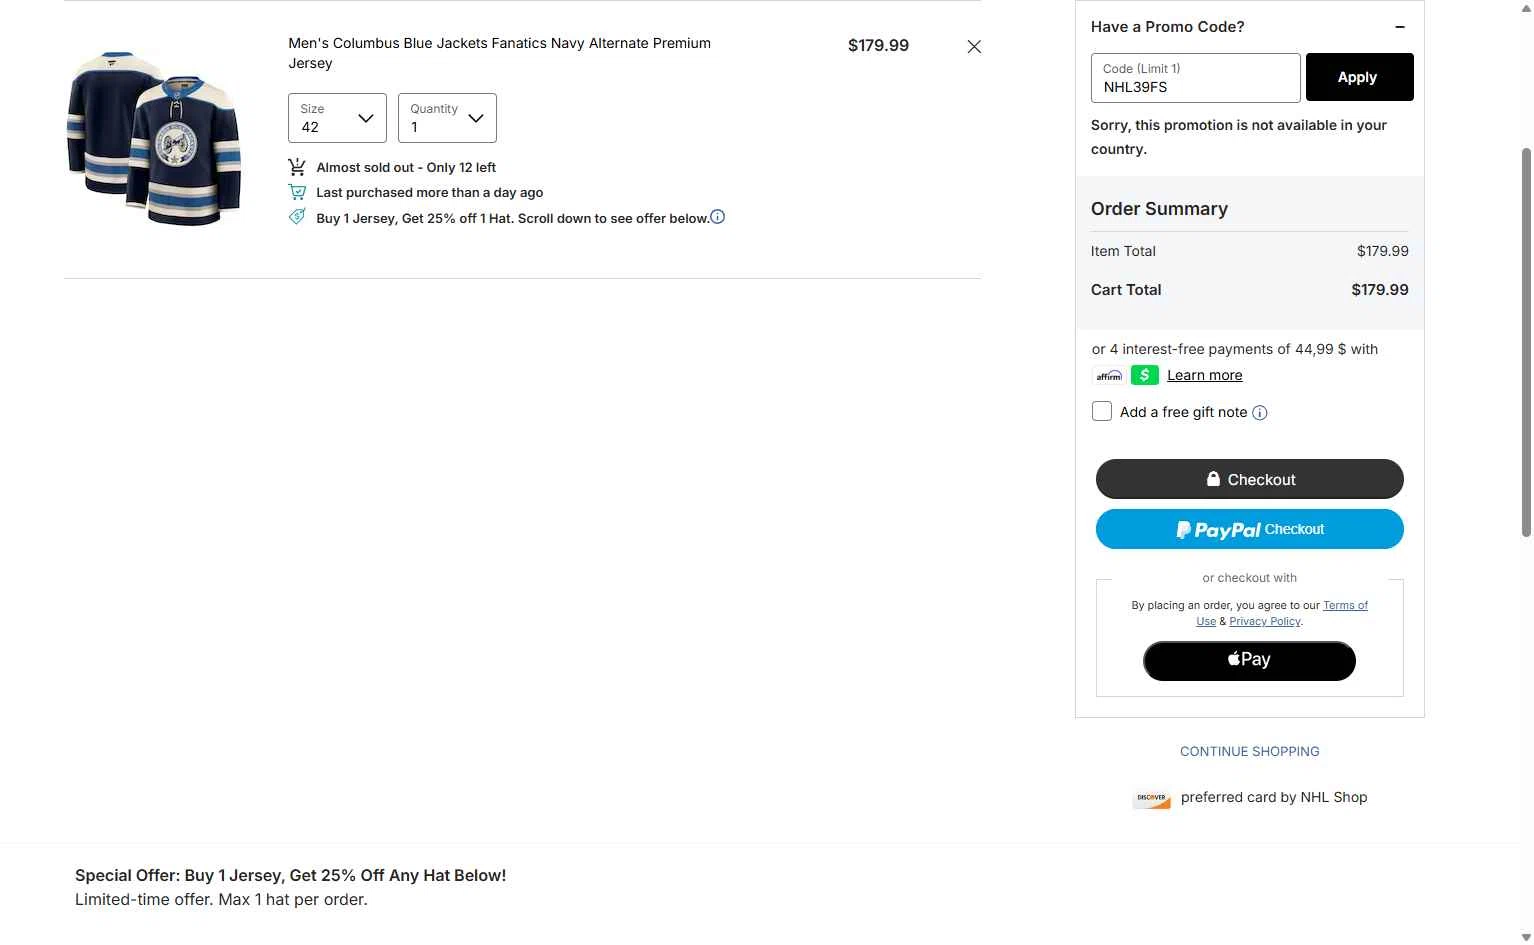
Task: Open the Learn more payments link
Action: [1204, 375]
